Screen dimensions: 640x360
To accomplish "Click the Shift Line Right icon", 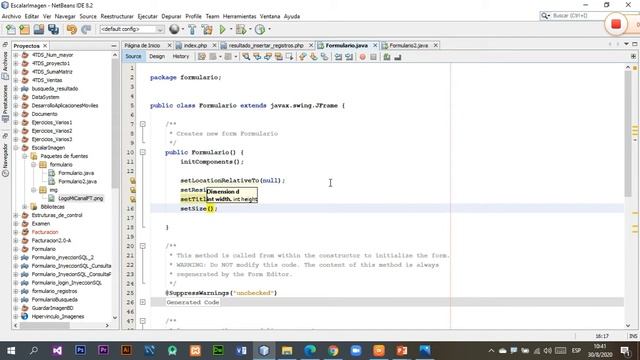I will pyautogui.click(x=349, y=57).
